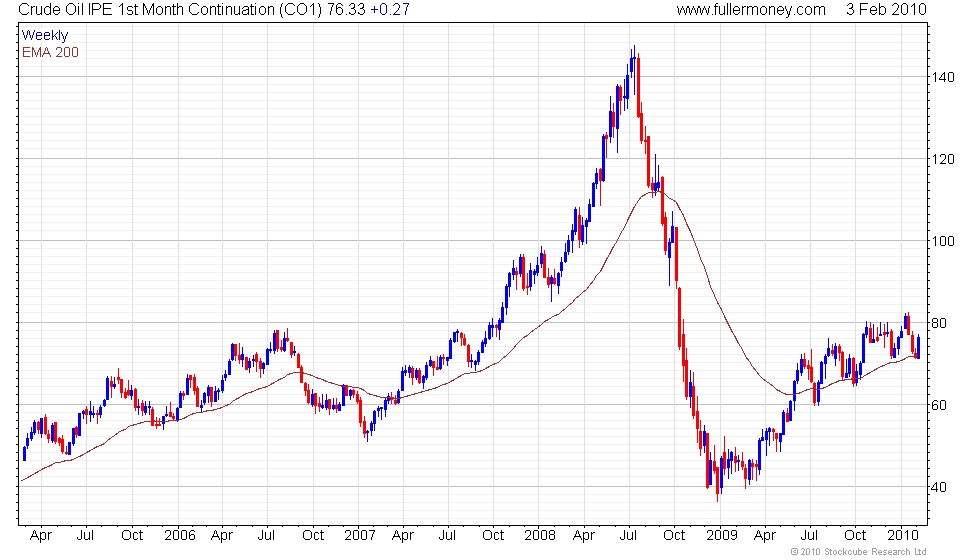Click the 2008 year label on time axis

point(540,536)
